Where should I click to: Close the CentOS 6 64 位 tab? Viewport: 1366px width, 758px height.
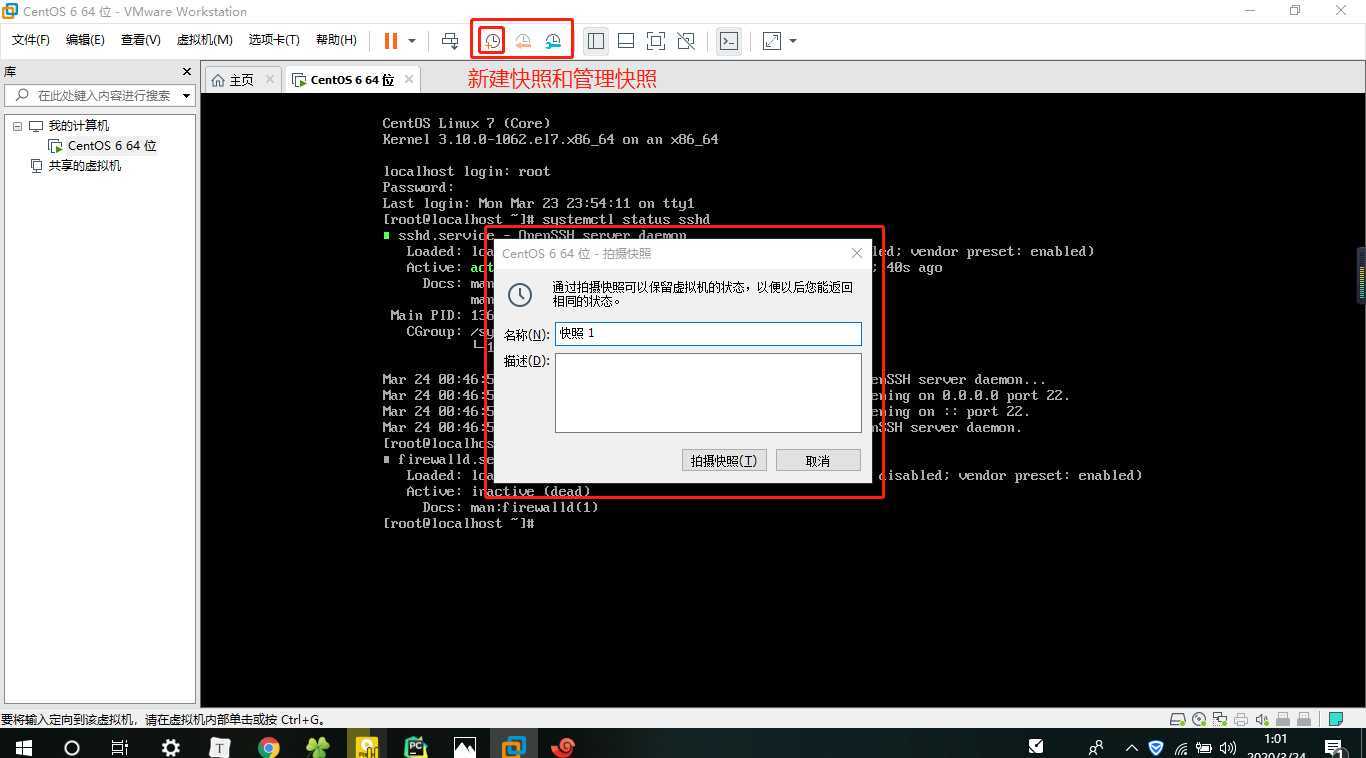[x=409, y=79]
